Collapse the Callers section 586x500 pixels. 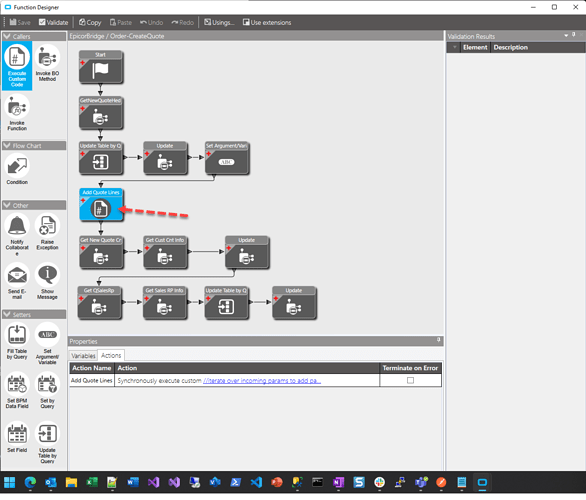coord(7,36)
